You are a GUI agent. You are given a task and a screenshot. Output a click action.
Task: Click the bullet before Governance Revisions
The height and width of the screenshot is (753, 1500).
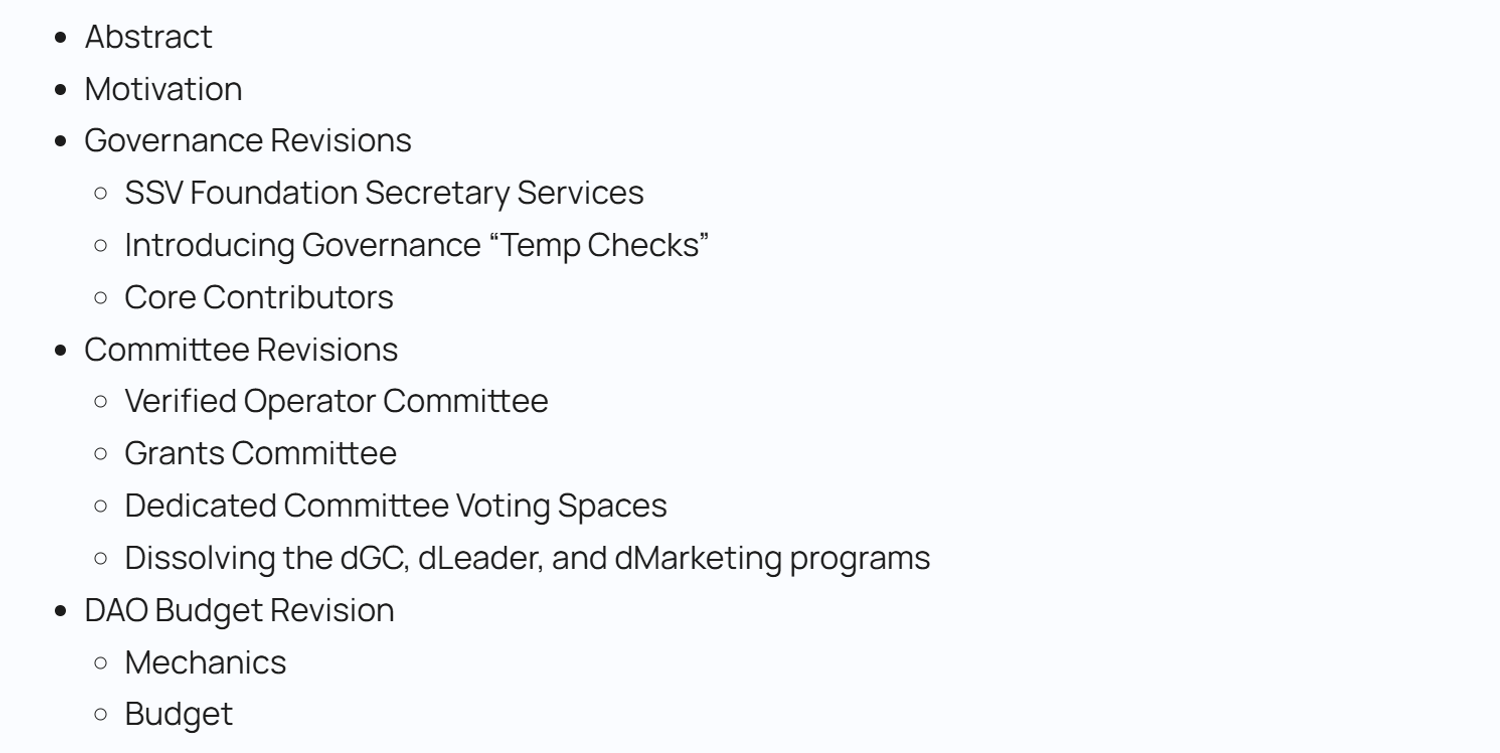[62, 142]
